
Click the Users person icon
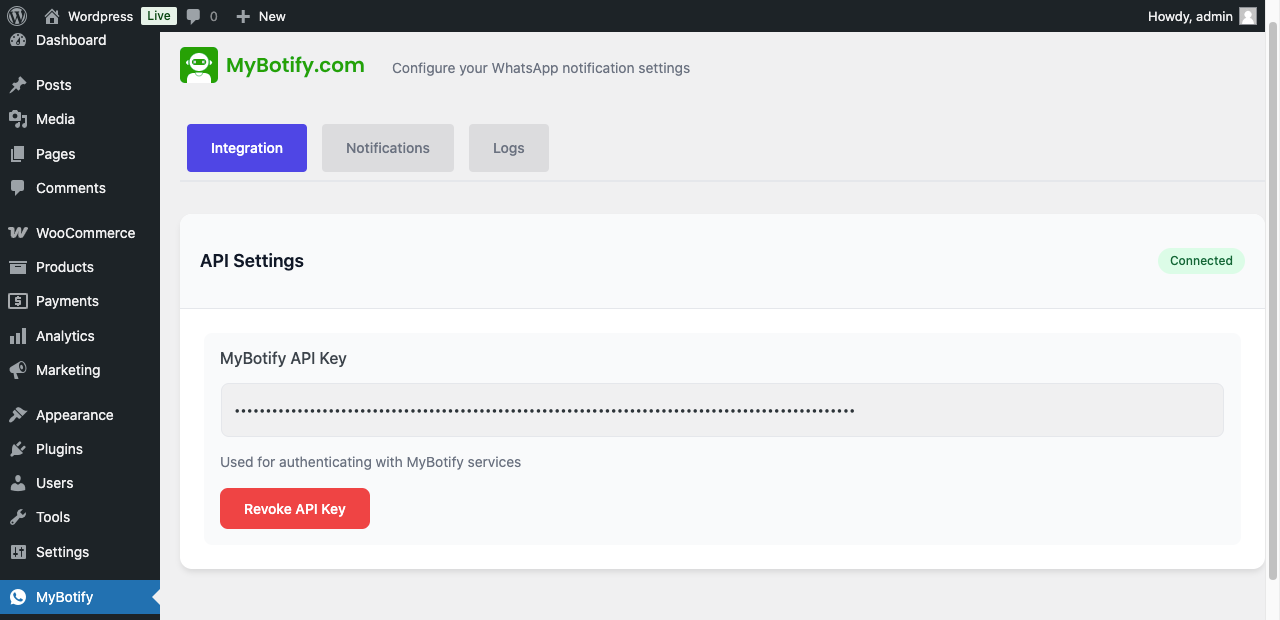(x=18, y=483)
